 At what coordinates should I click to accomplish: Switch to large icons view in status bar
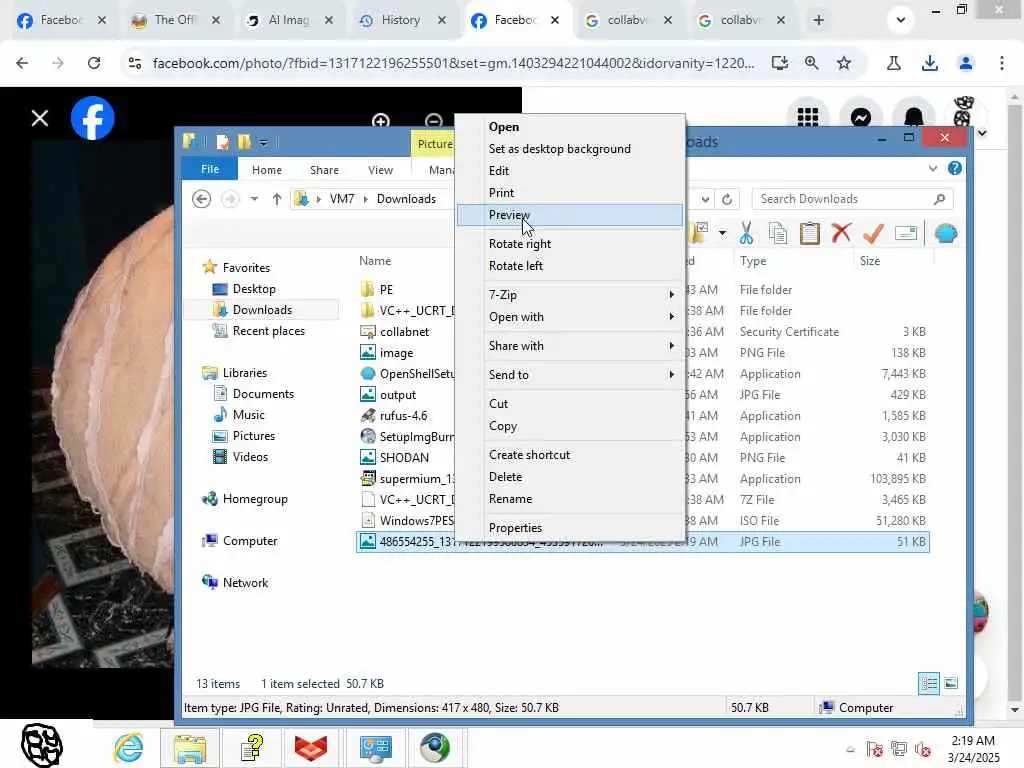pyautogui.click(x=951, y=683)
